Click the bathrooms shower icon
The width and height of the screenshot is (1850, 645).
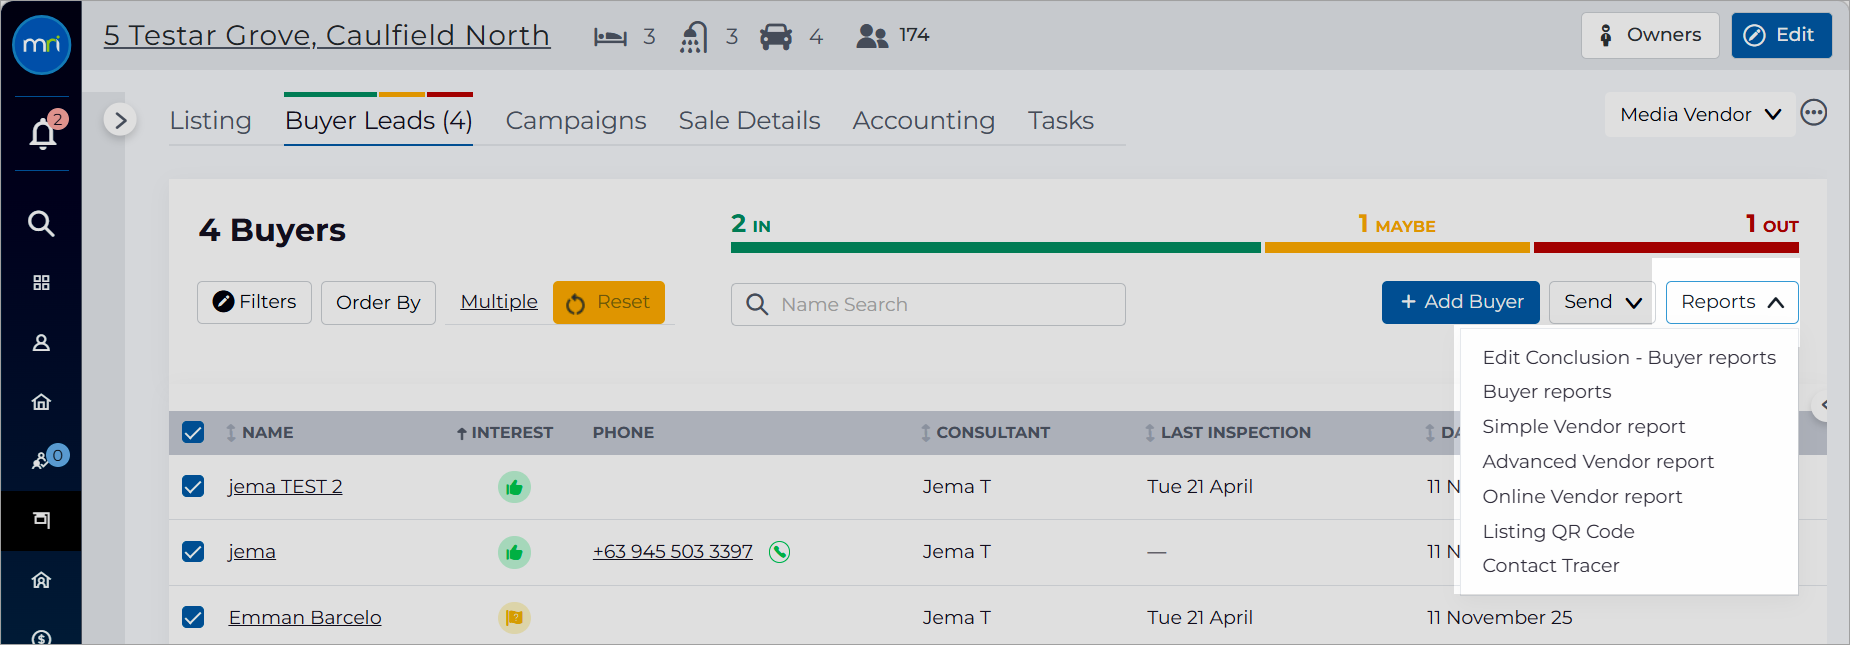coord(694,37)
